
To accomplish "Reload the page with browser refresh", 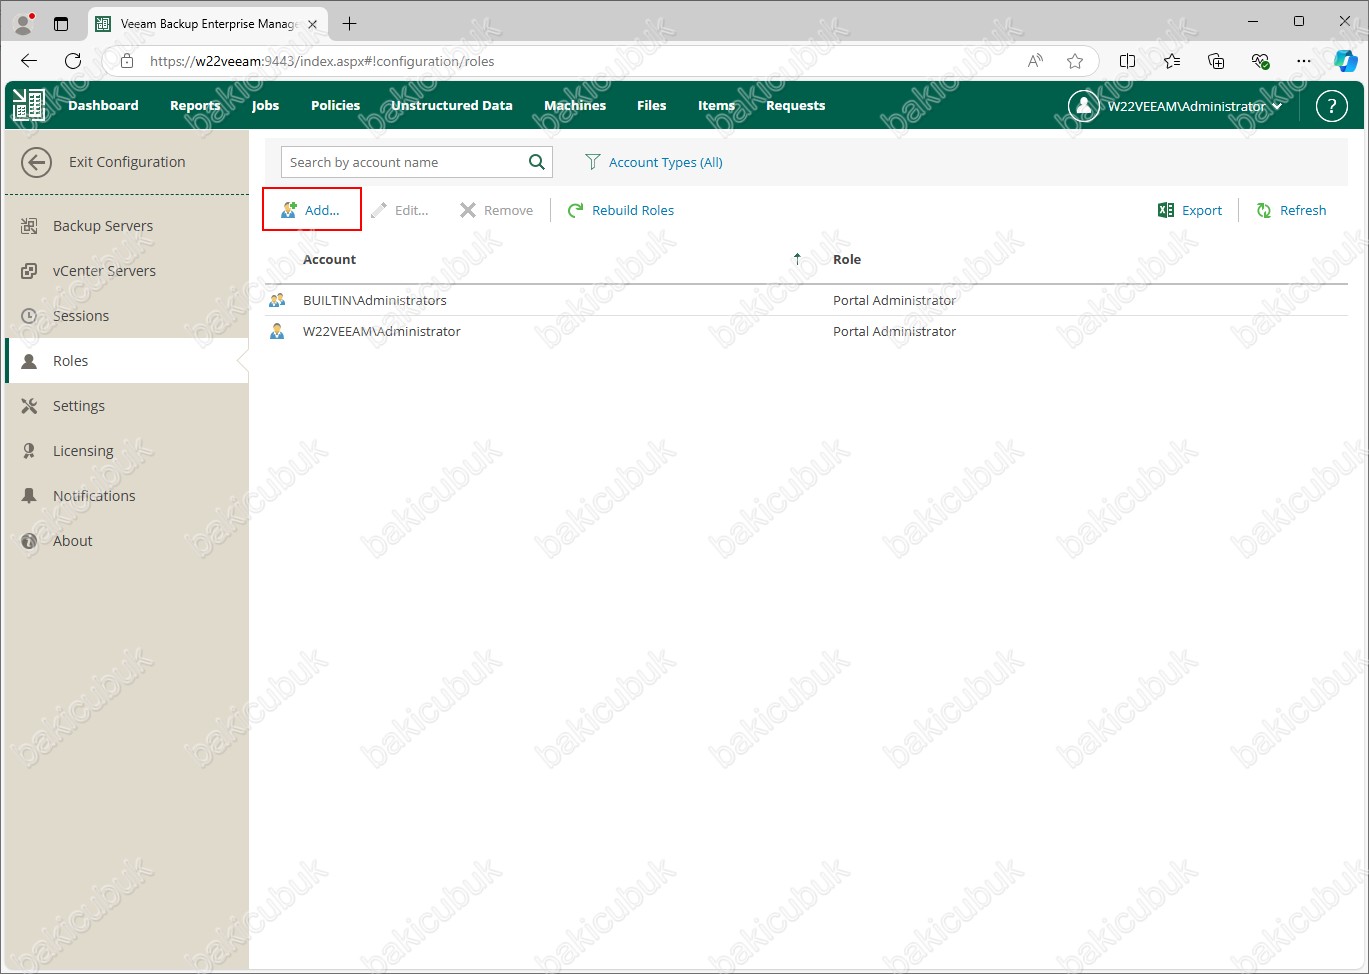I will [x=73, y=61].
